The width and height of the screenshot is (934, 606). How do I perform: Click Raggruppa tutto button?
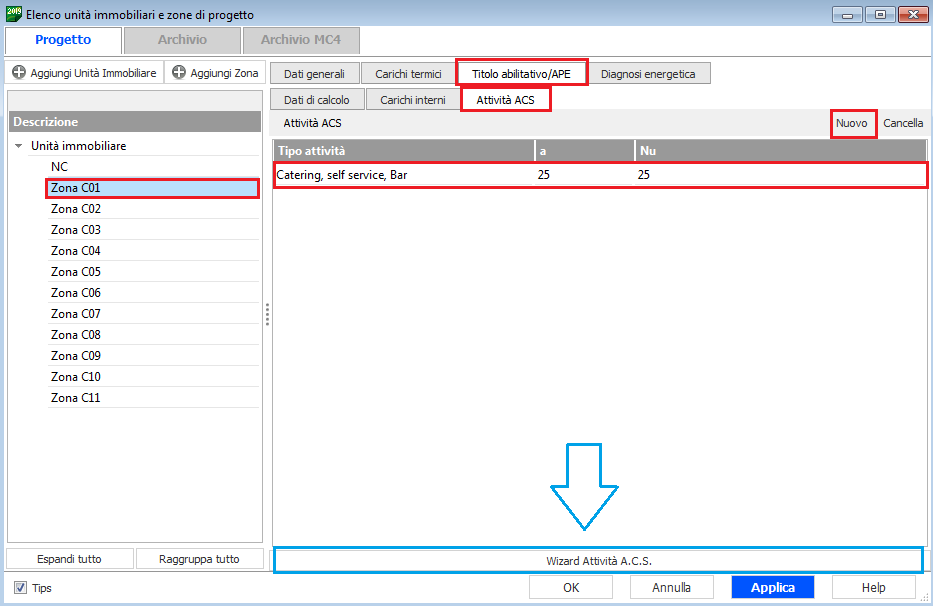click(x=199, y=559)
